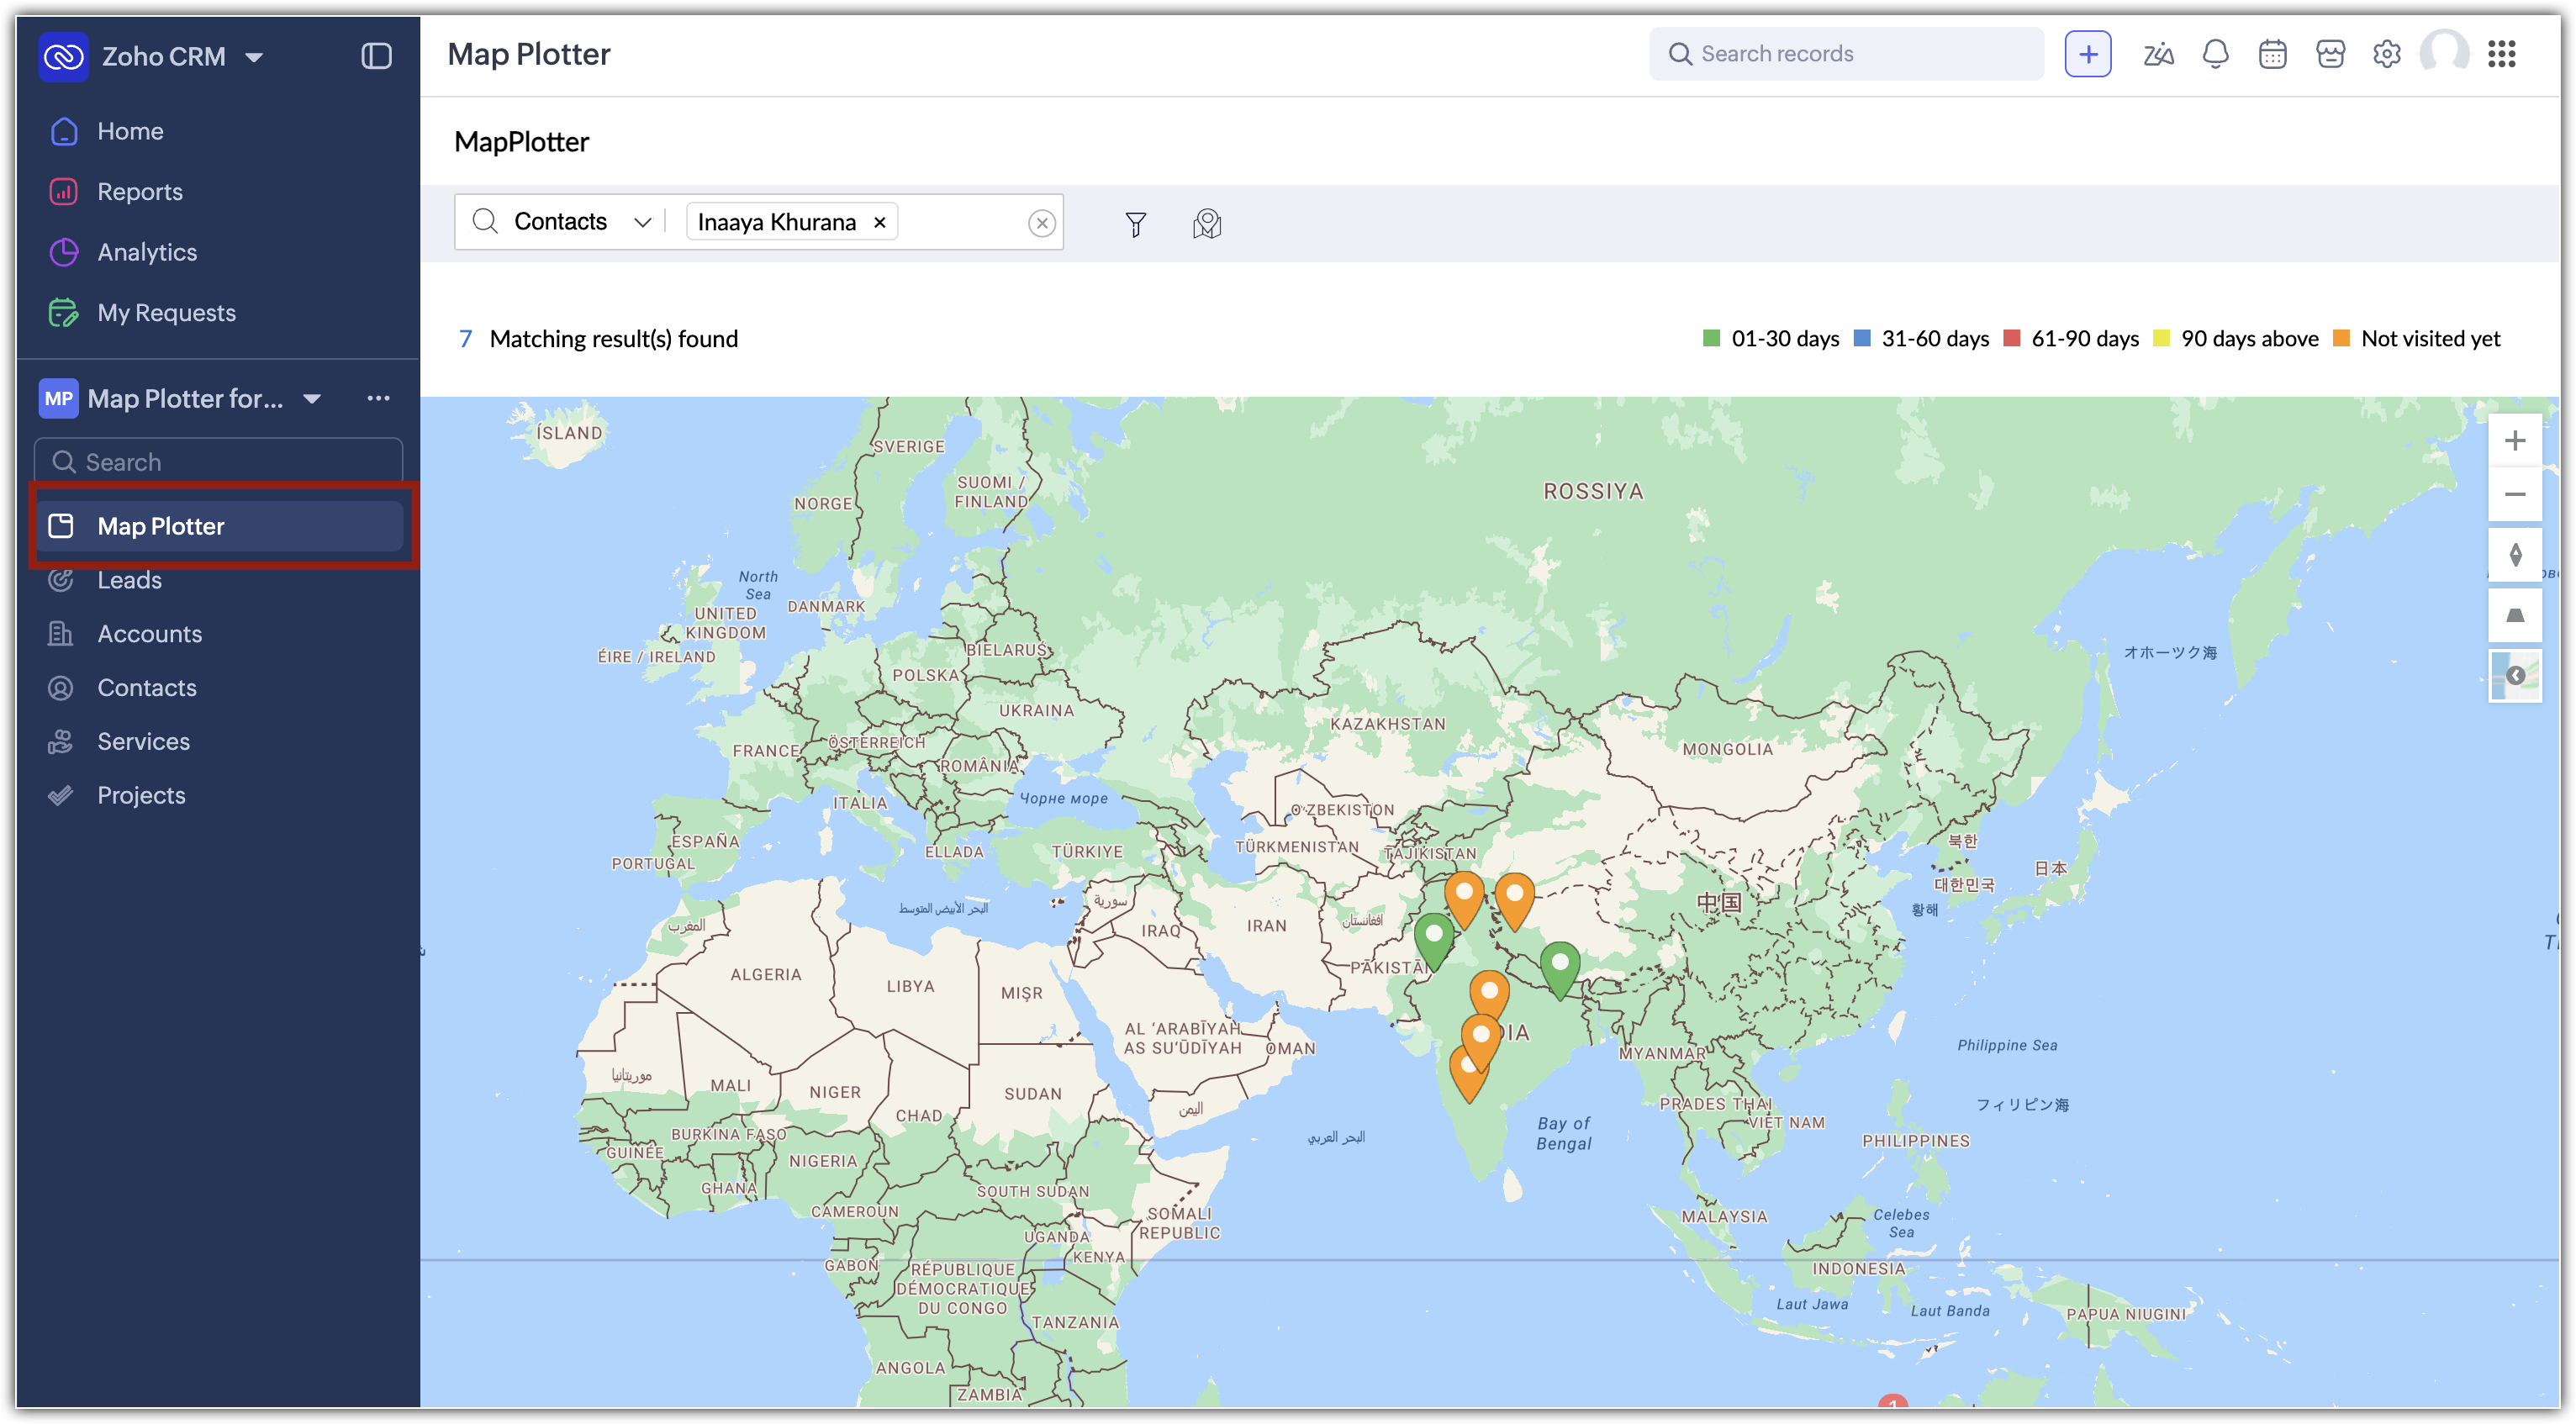
Task: Click the map location pin icon
Action: (1207, 224)
